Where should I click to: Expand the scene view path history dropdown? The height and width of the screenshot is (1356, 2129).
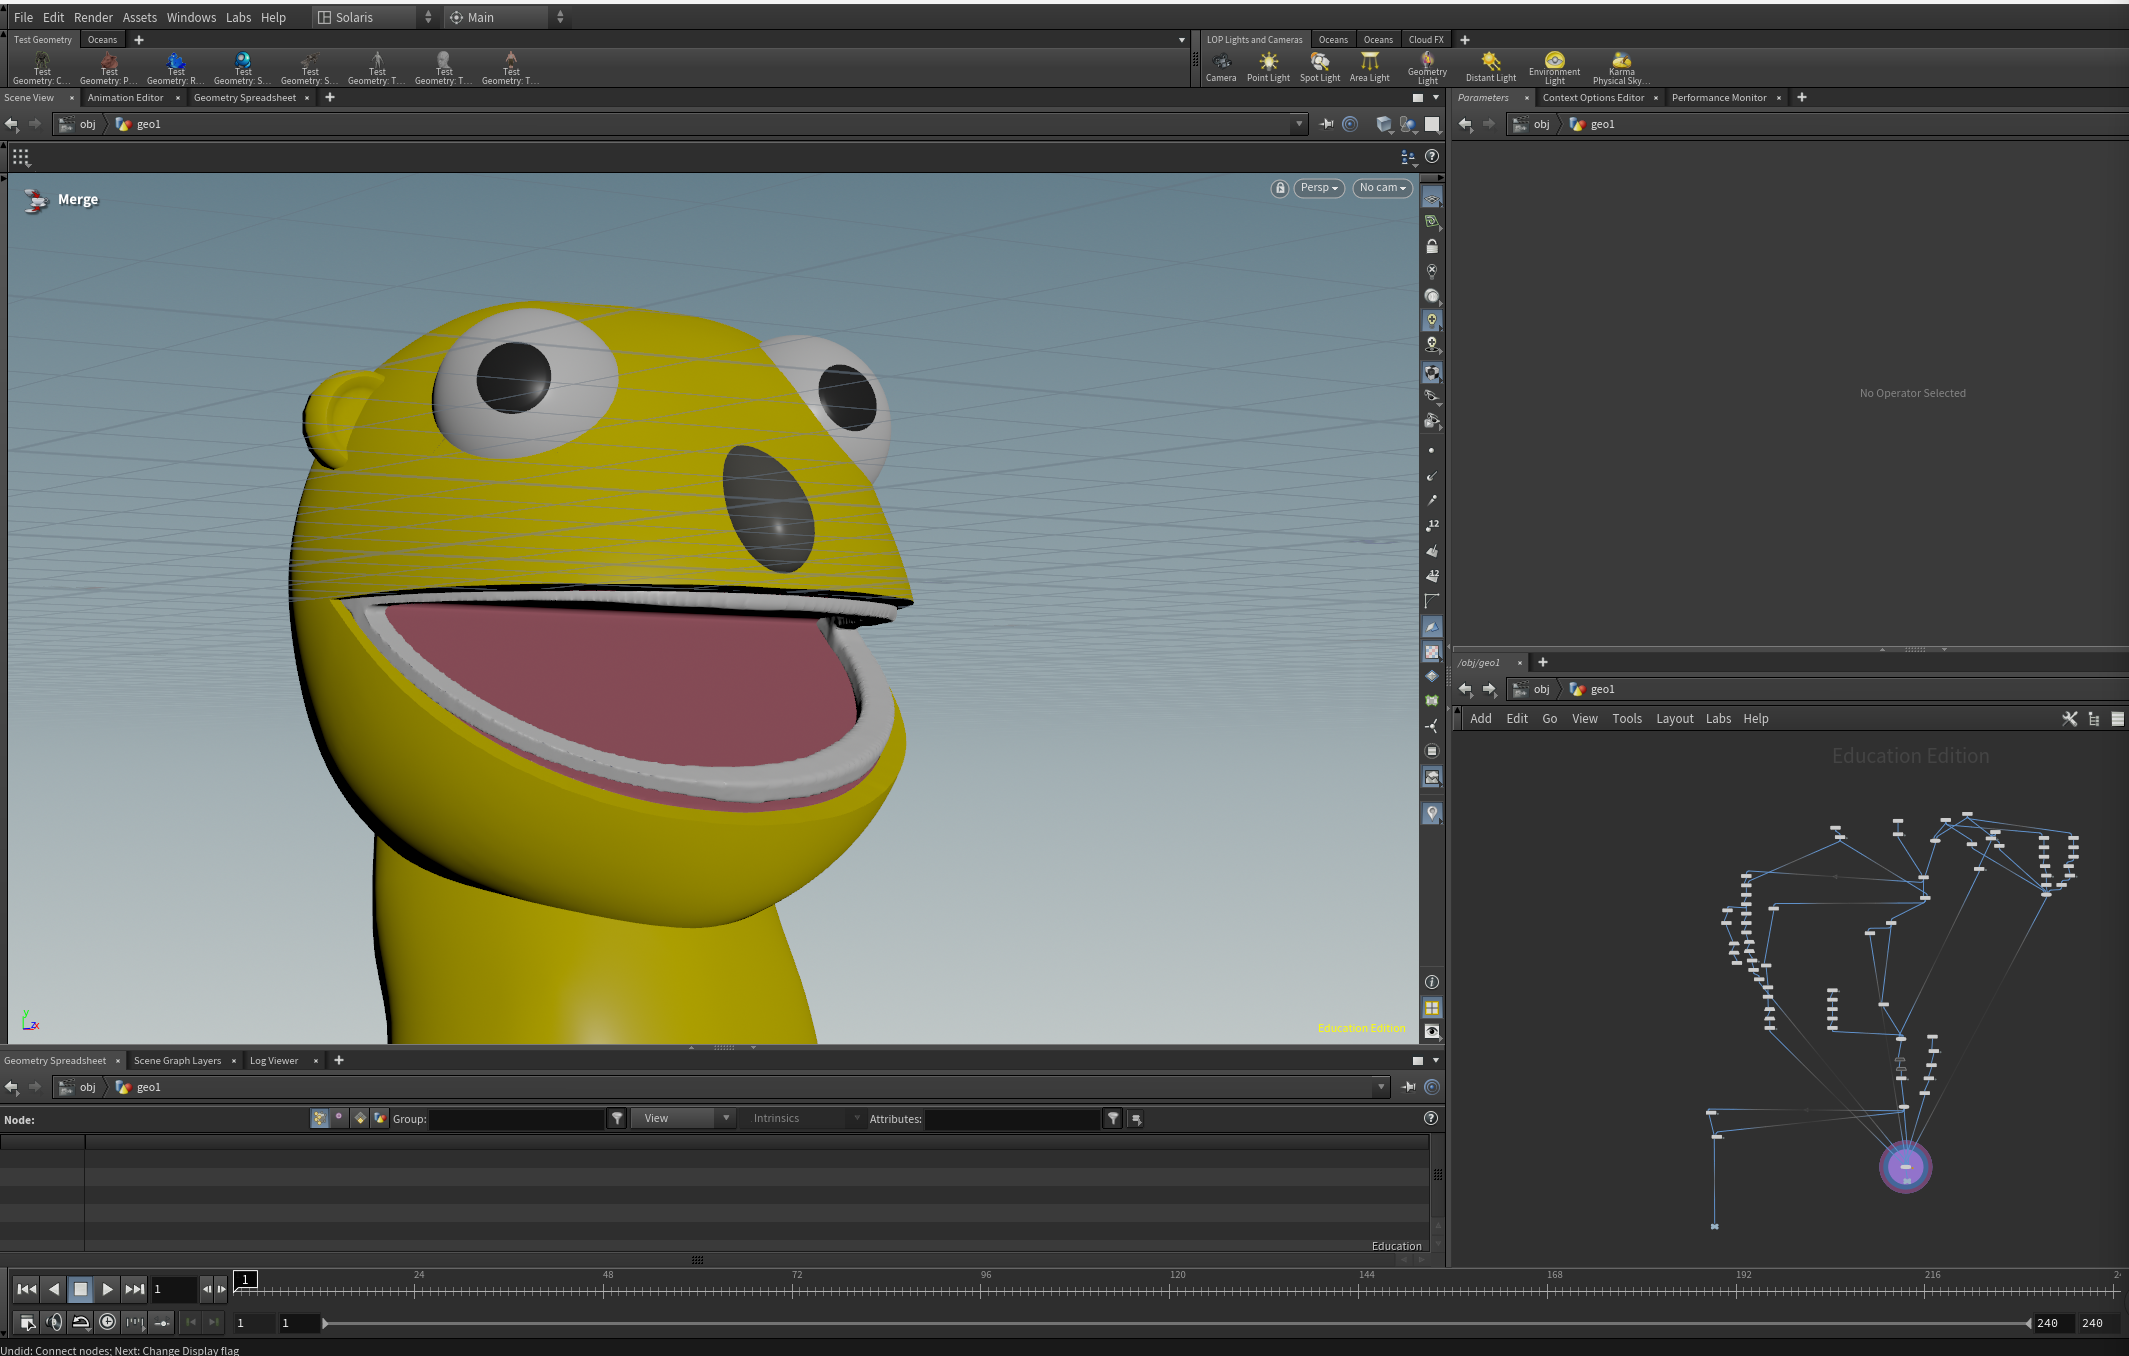pos(1299,124)
